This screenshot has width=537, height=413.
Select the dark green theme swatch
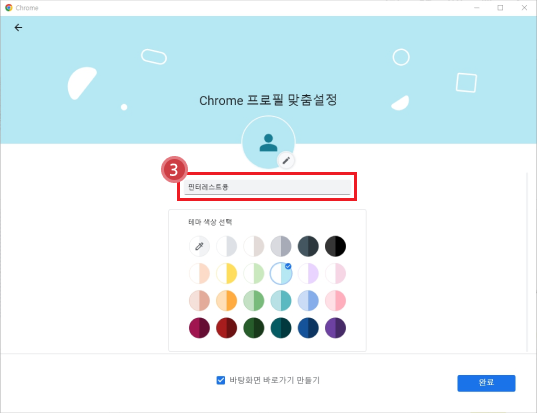pyautogui.click(x=254, y=328)
